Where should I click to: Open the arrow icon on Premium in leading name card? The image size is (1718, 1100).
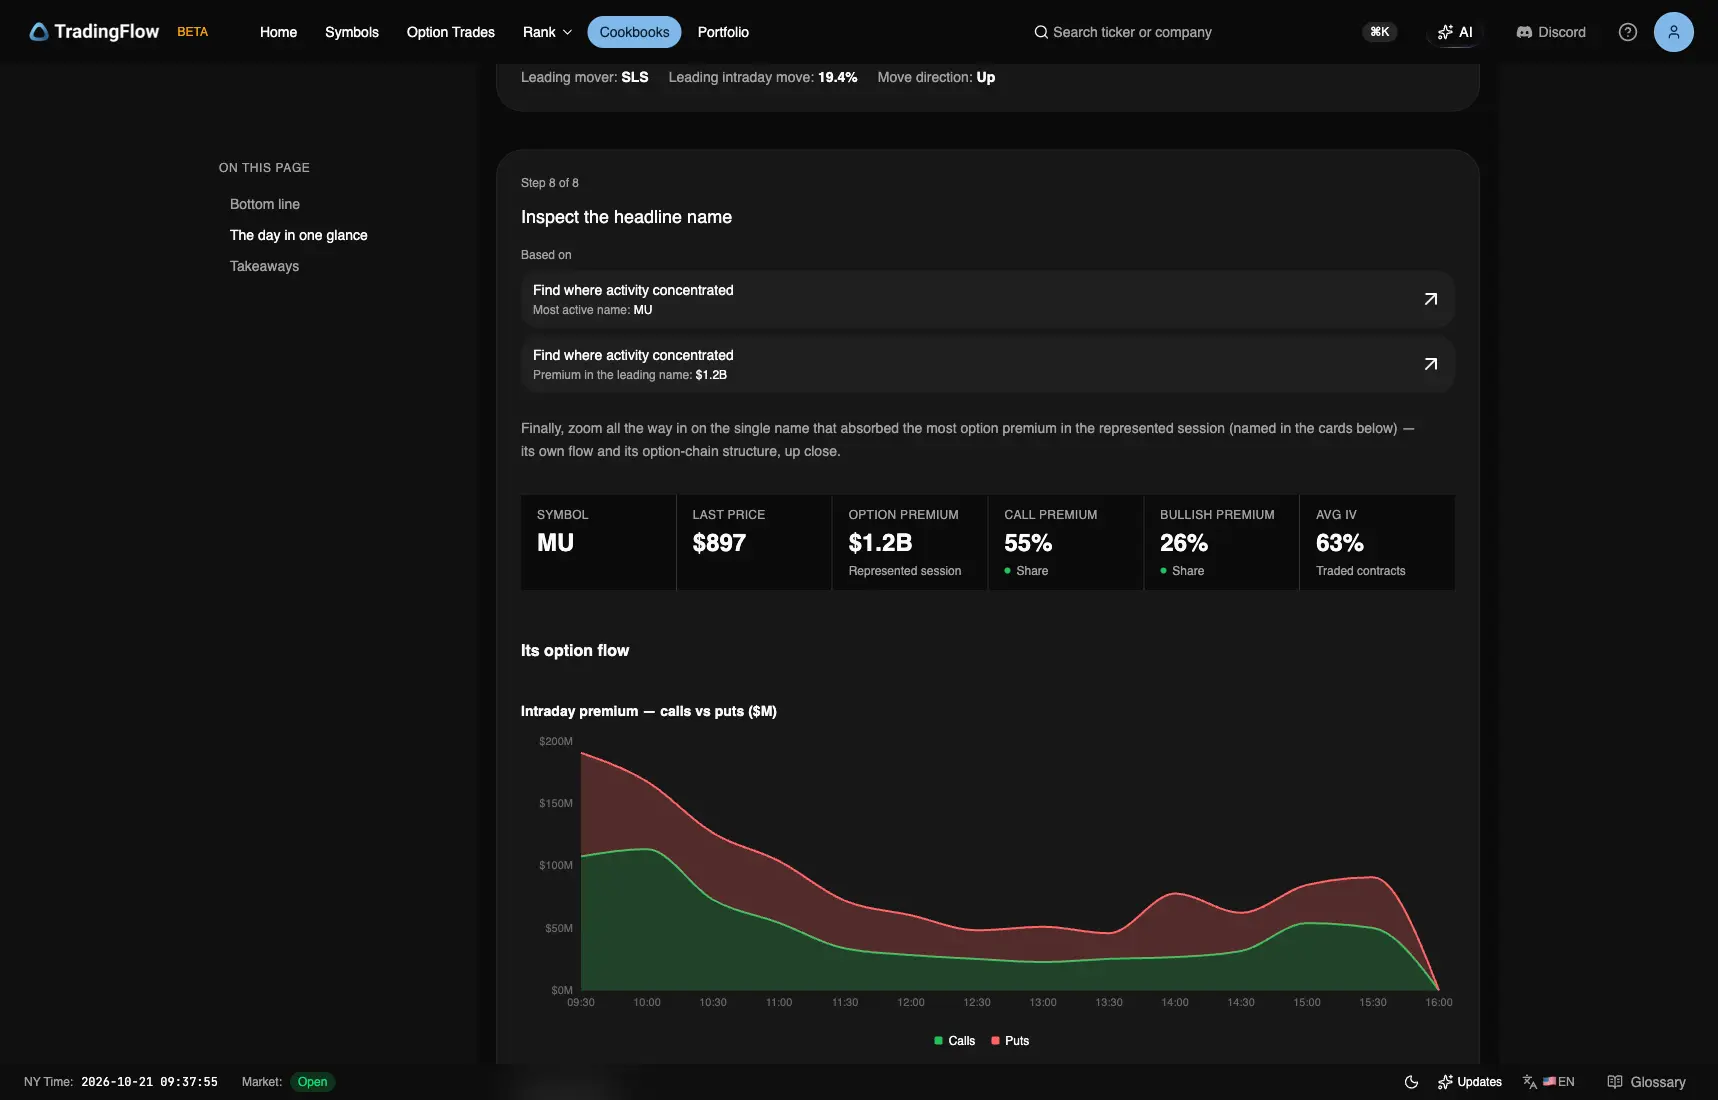(1430, 364)
